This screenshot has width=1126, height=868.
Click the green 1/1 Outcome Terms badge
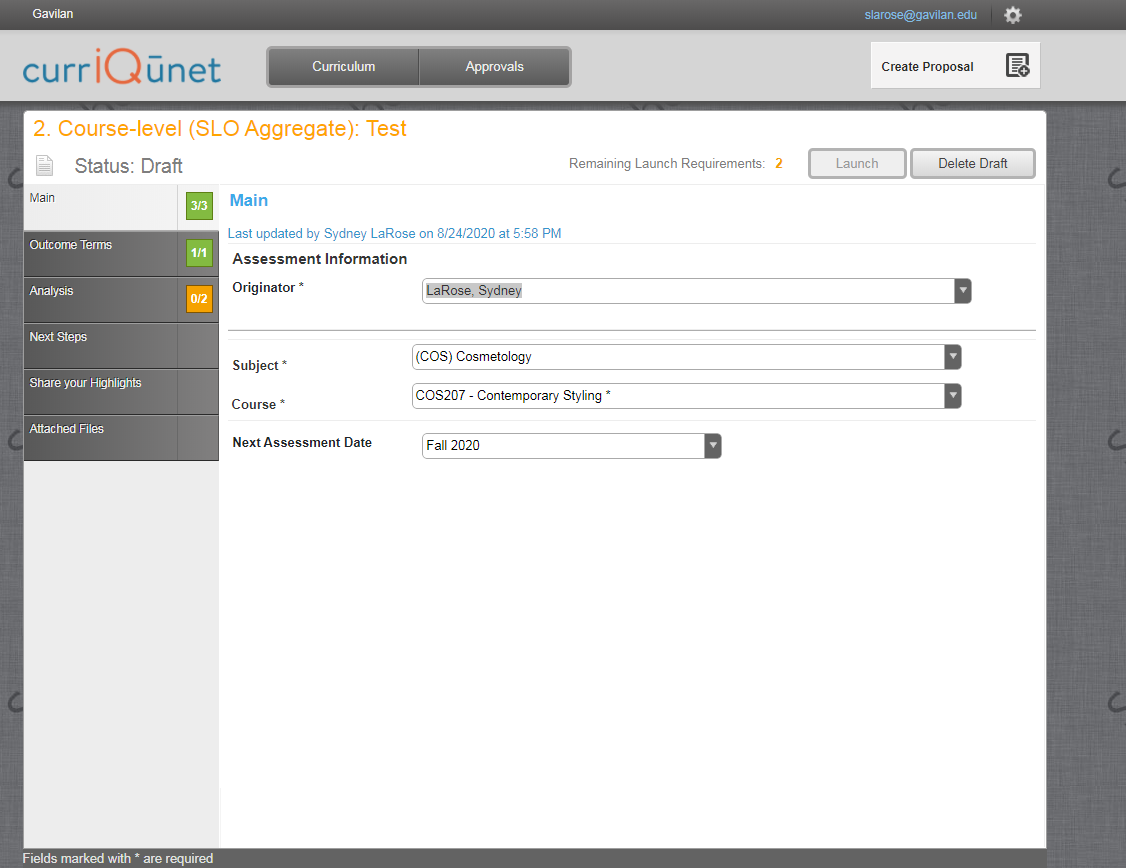(x=199, y=253)
